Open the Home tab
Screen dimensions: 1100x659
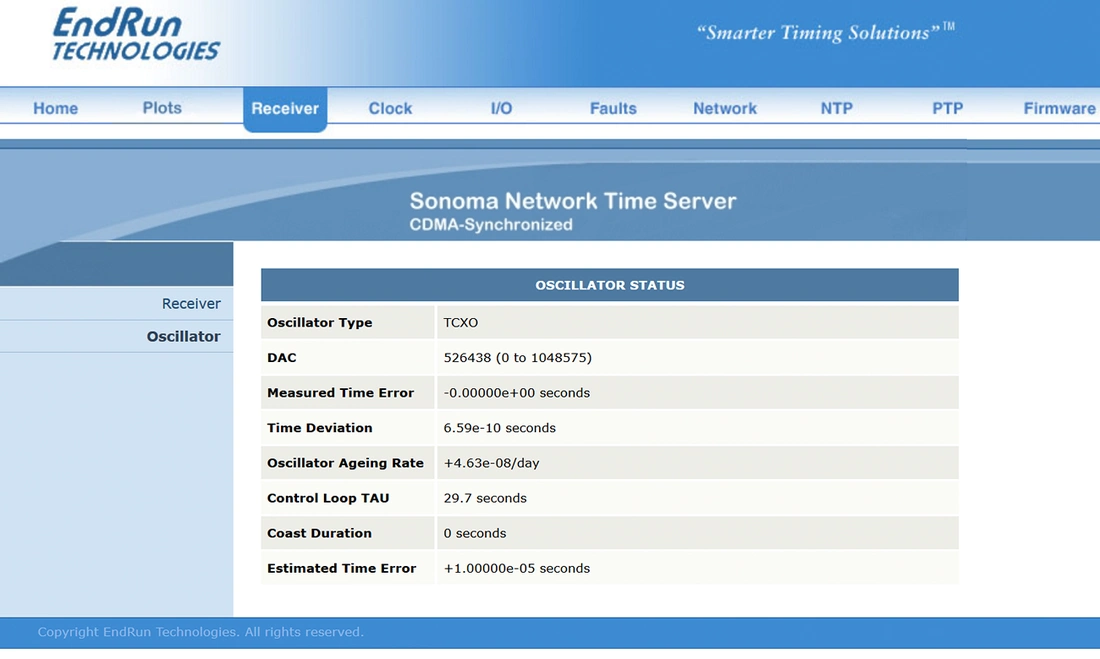point(55,108)
